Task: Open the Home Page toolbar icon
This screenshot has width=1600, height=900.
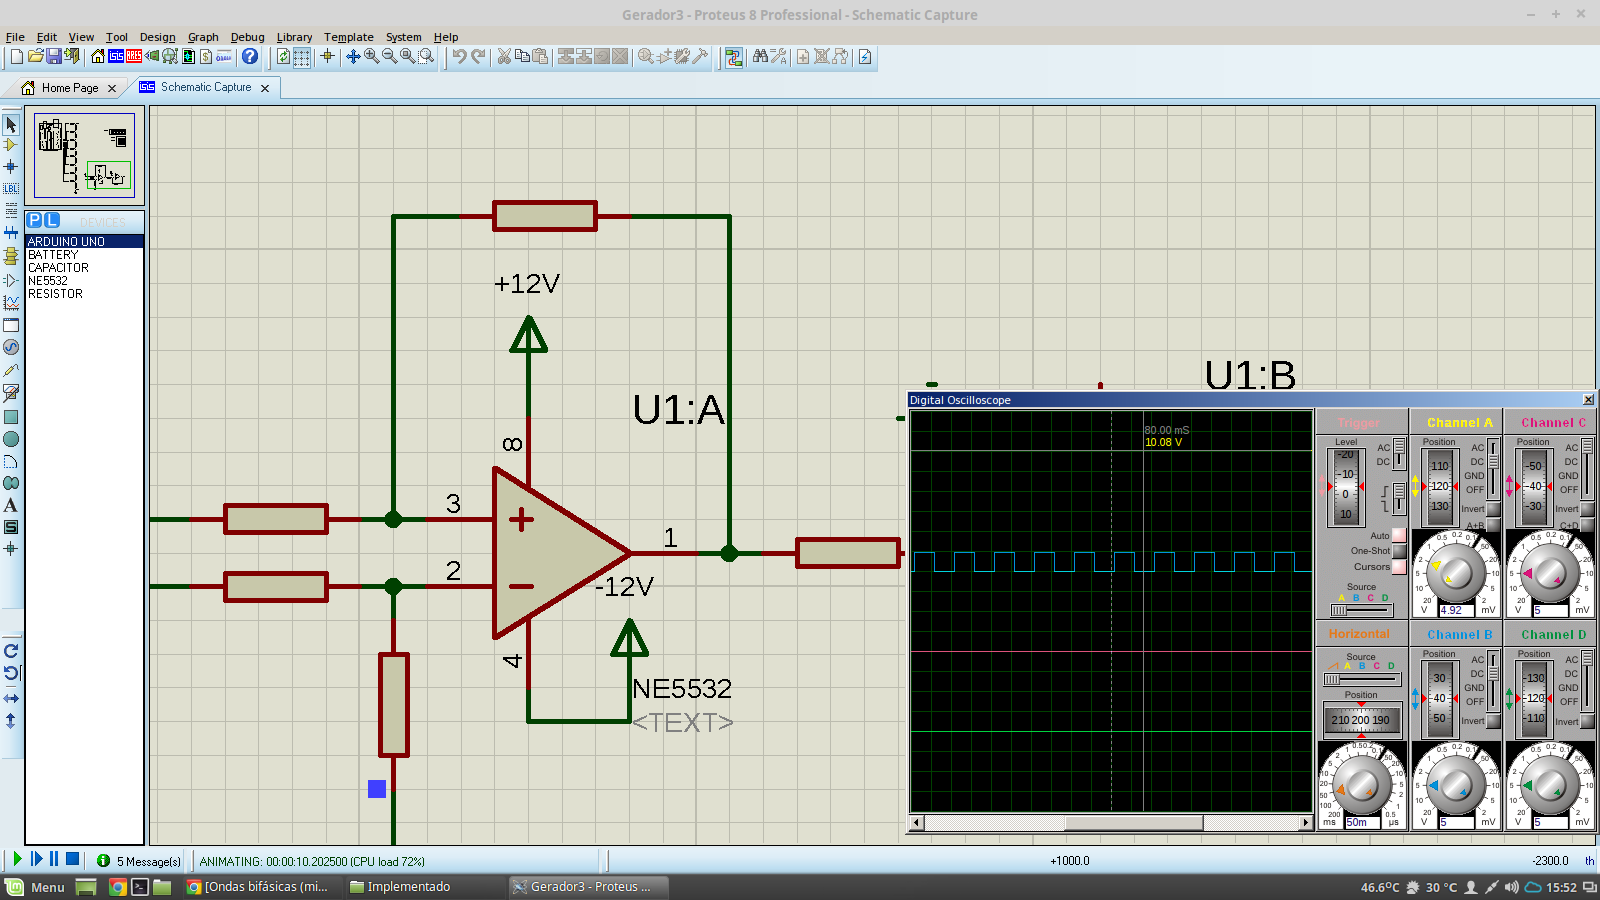Action: (x=98, y=57)
